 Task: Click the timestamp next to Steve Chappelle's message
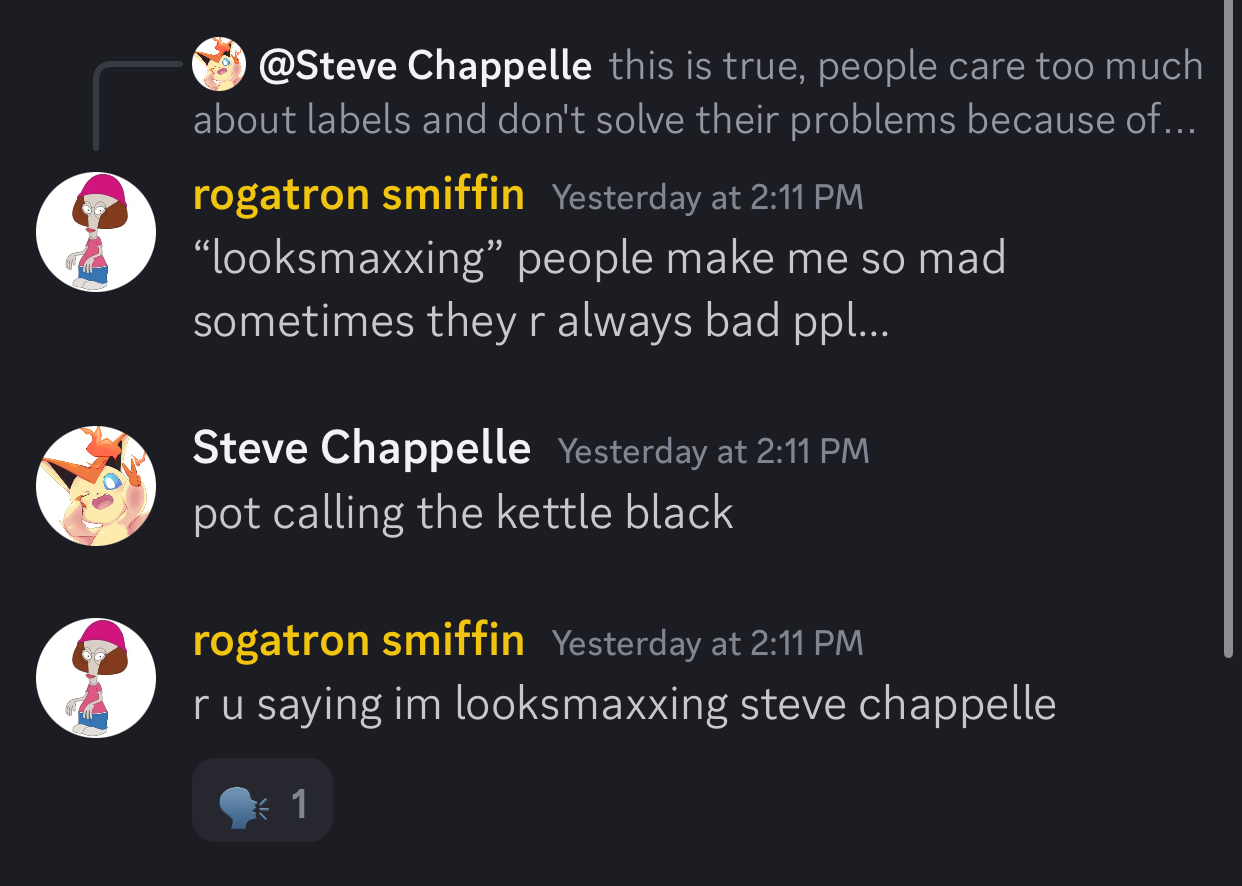tap(713, 451)
